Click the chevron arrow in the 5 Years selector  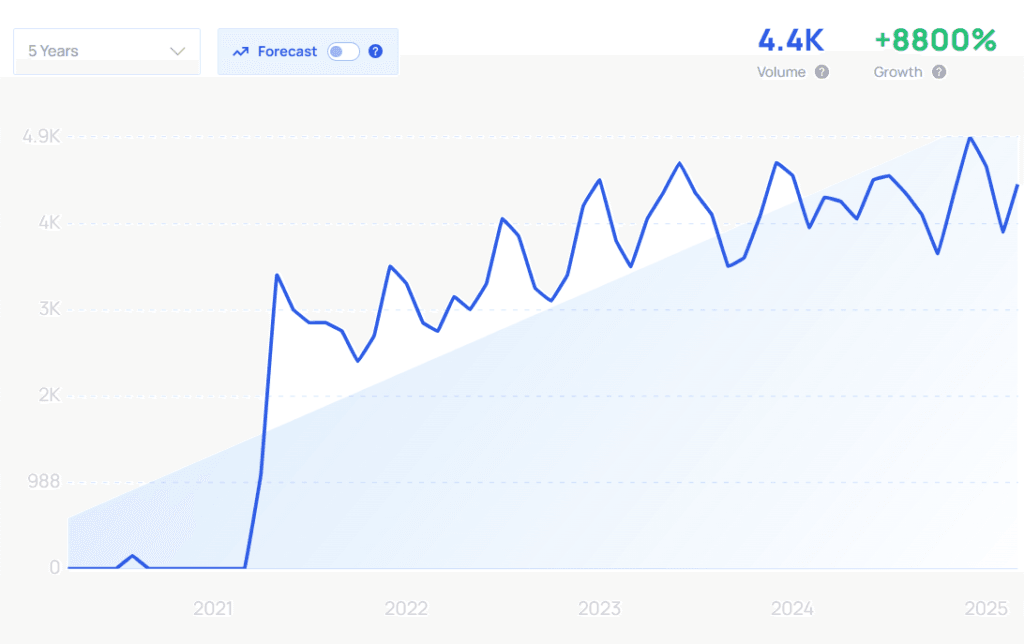178,51
